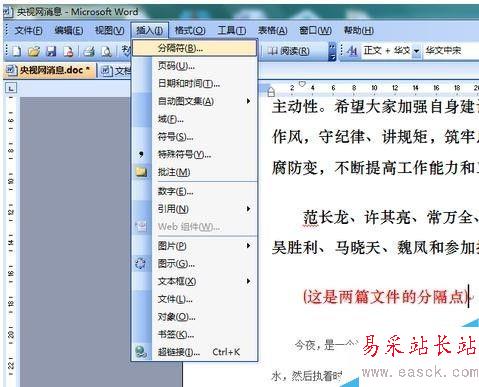This screenshot has height=387, width=479.
Task: Click the 正文 + 华文 style box
Action: point(387,51)
